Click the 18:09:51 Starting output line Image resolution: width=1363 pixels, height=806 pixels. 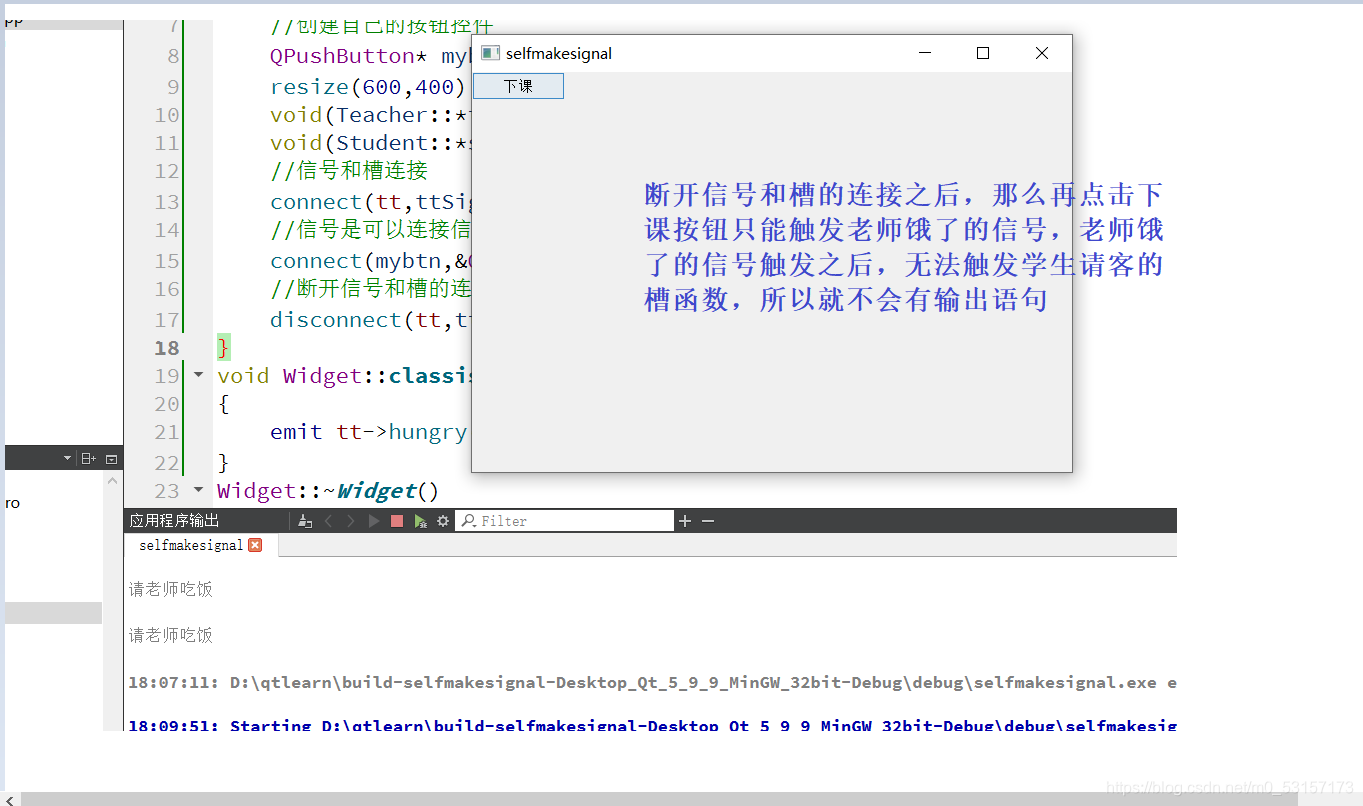pyautogui.click(x=652, y=725)
